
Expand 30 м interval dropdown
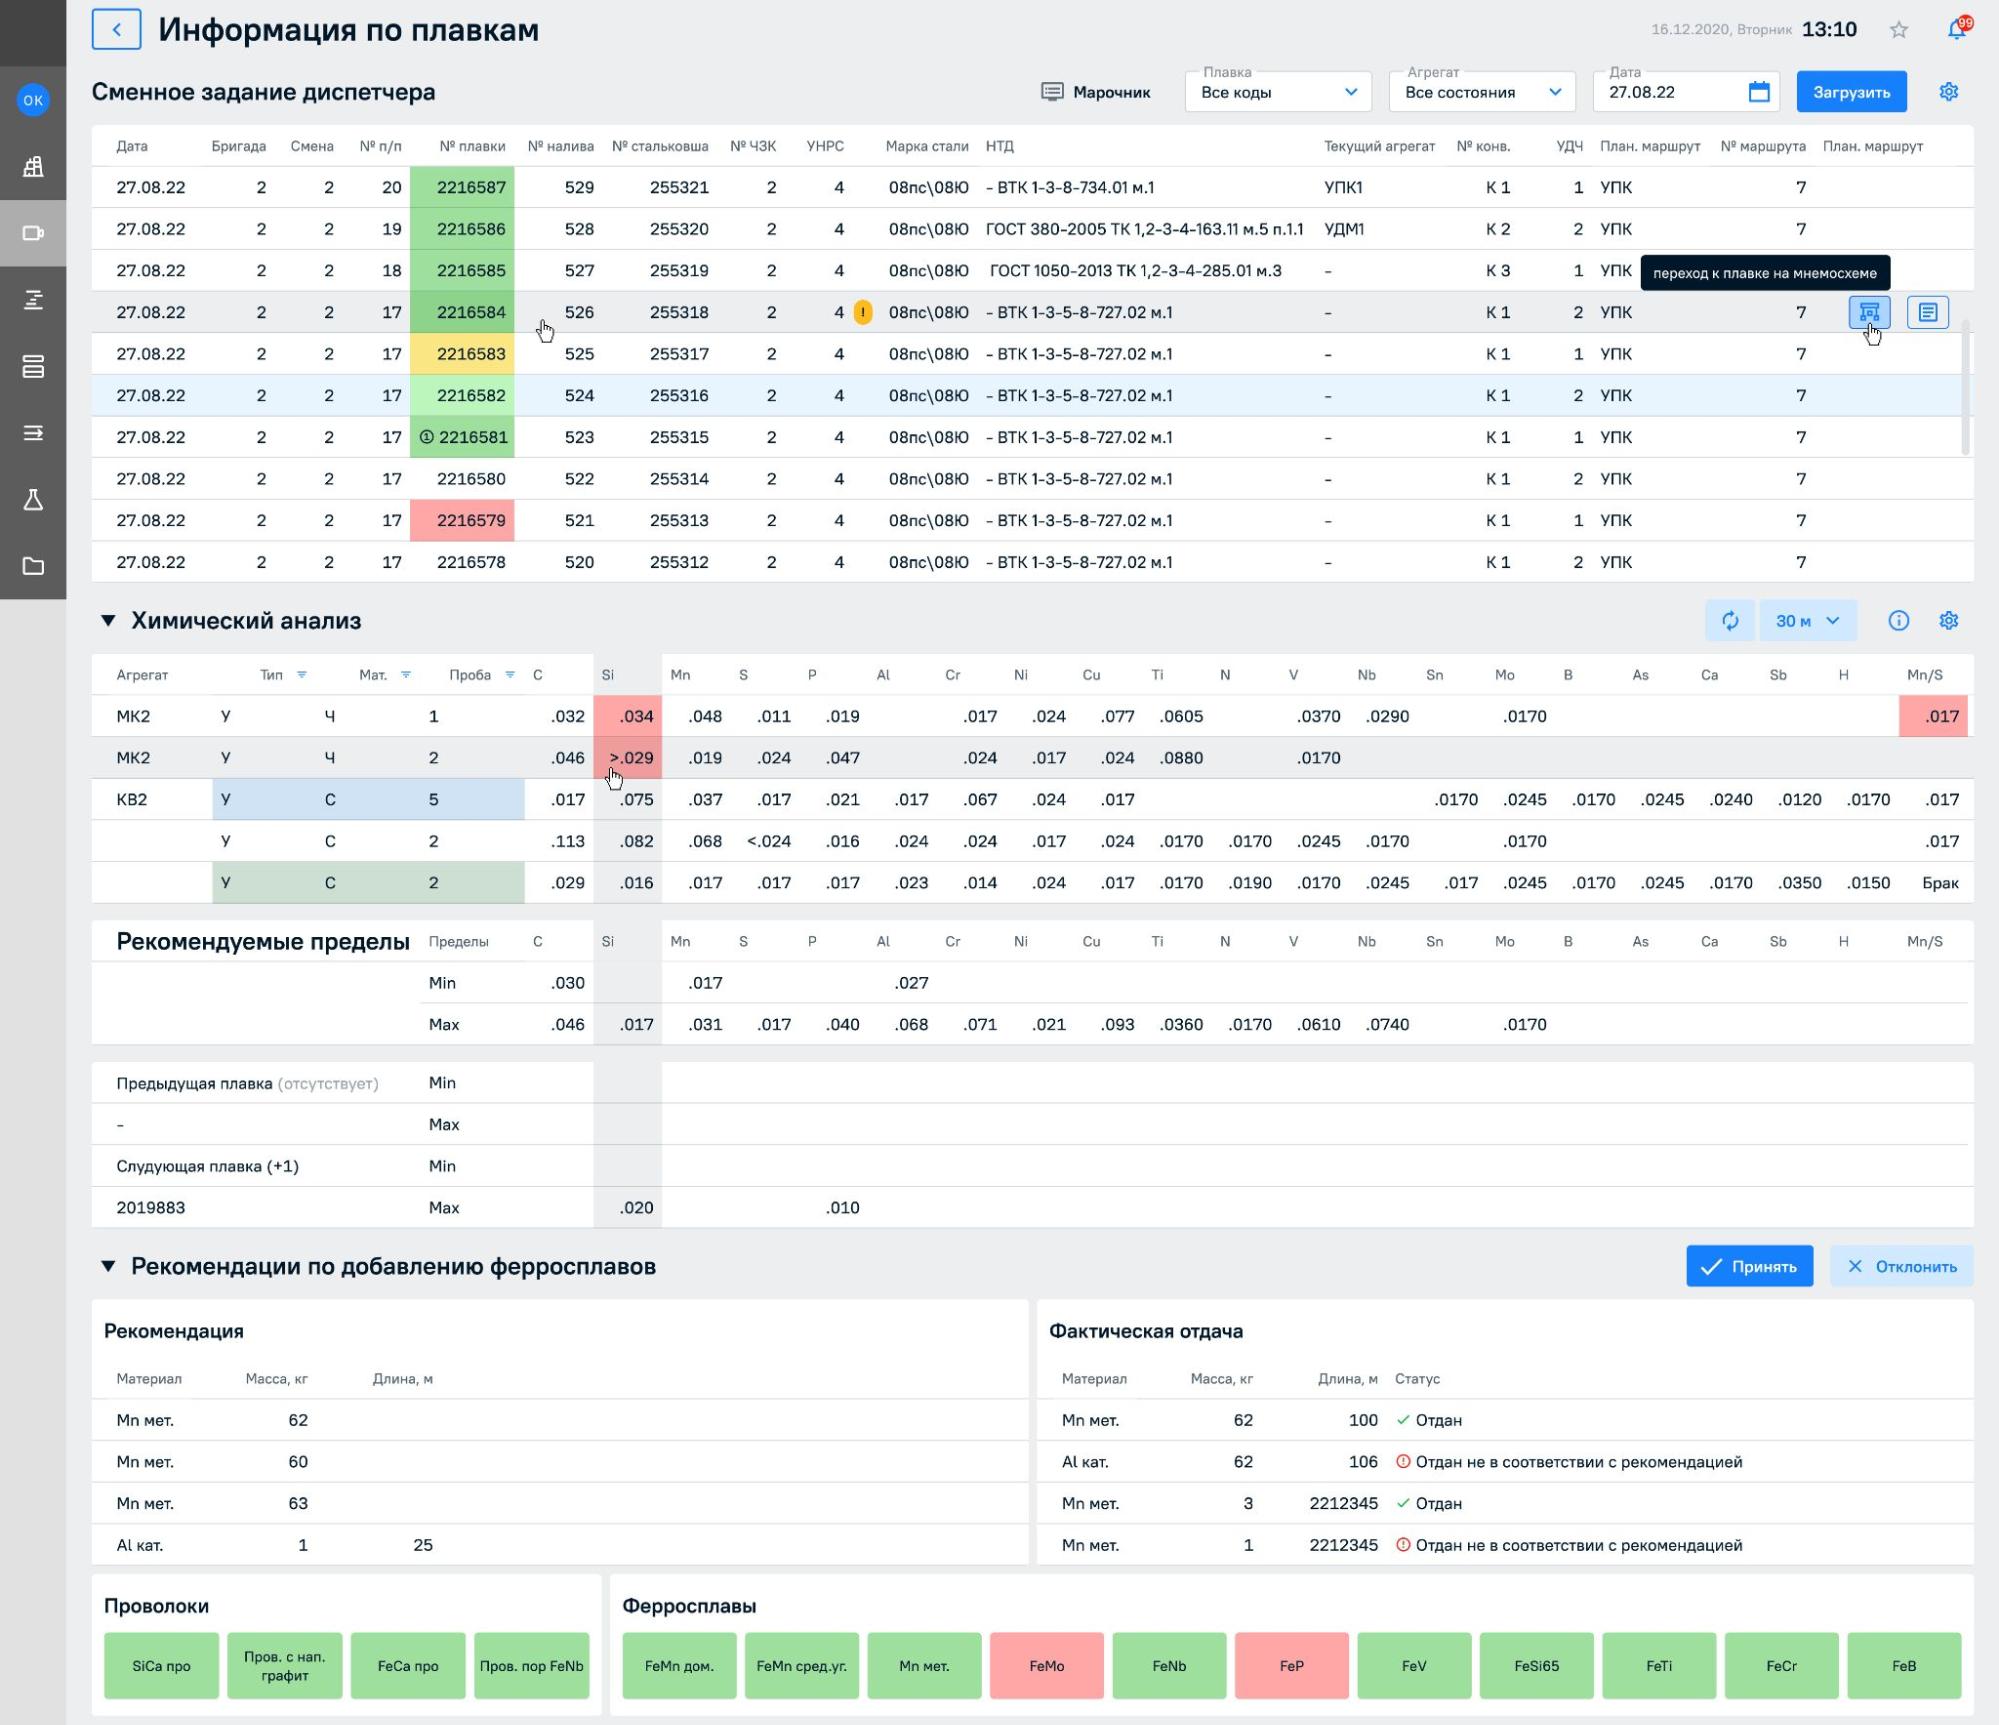tap(1807, 621)
